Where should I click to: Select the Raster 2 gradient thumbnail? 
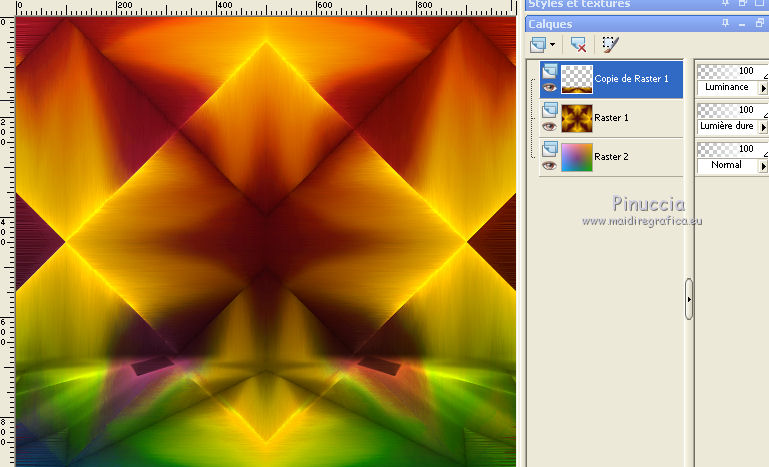[x=577, y=157]
